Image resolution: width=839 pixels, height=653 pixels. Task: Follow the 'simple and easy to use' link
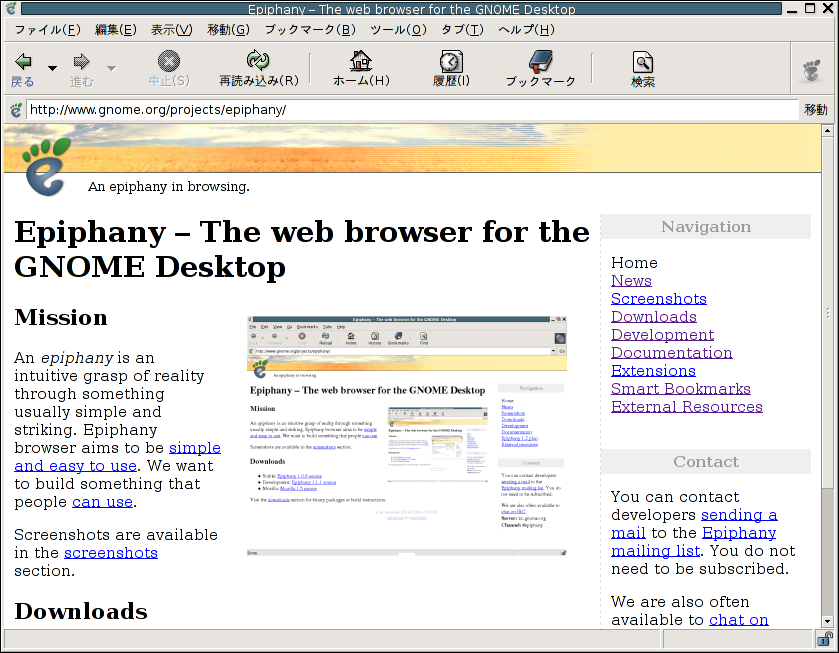point(75,466)
